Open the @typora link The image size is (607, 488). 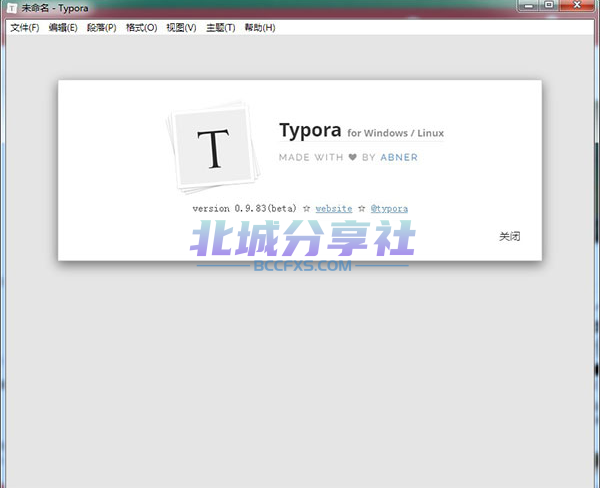pyautogui.click(x=389, y=209)
